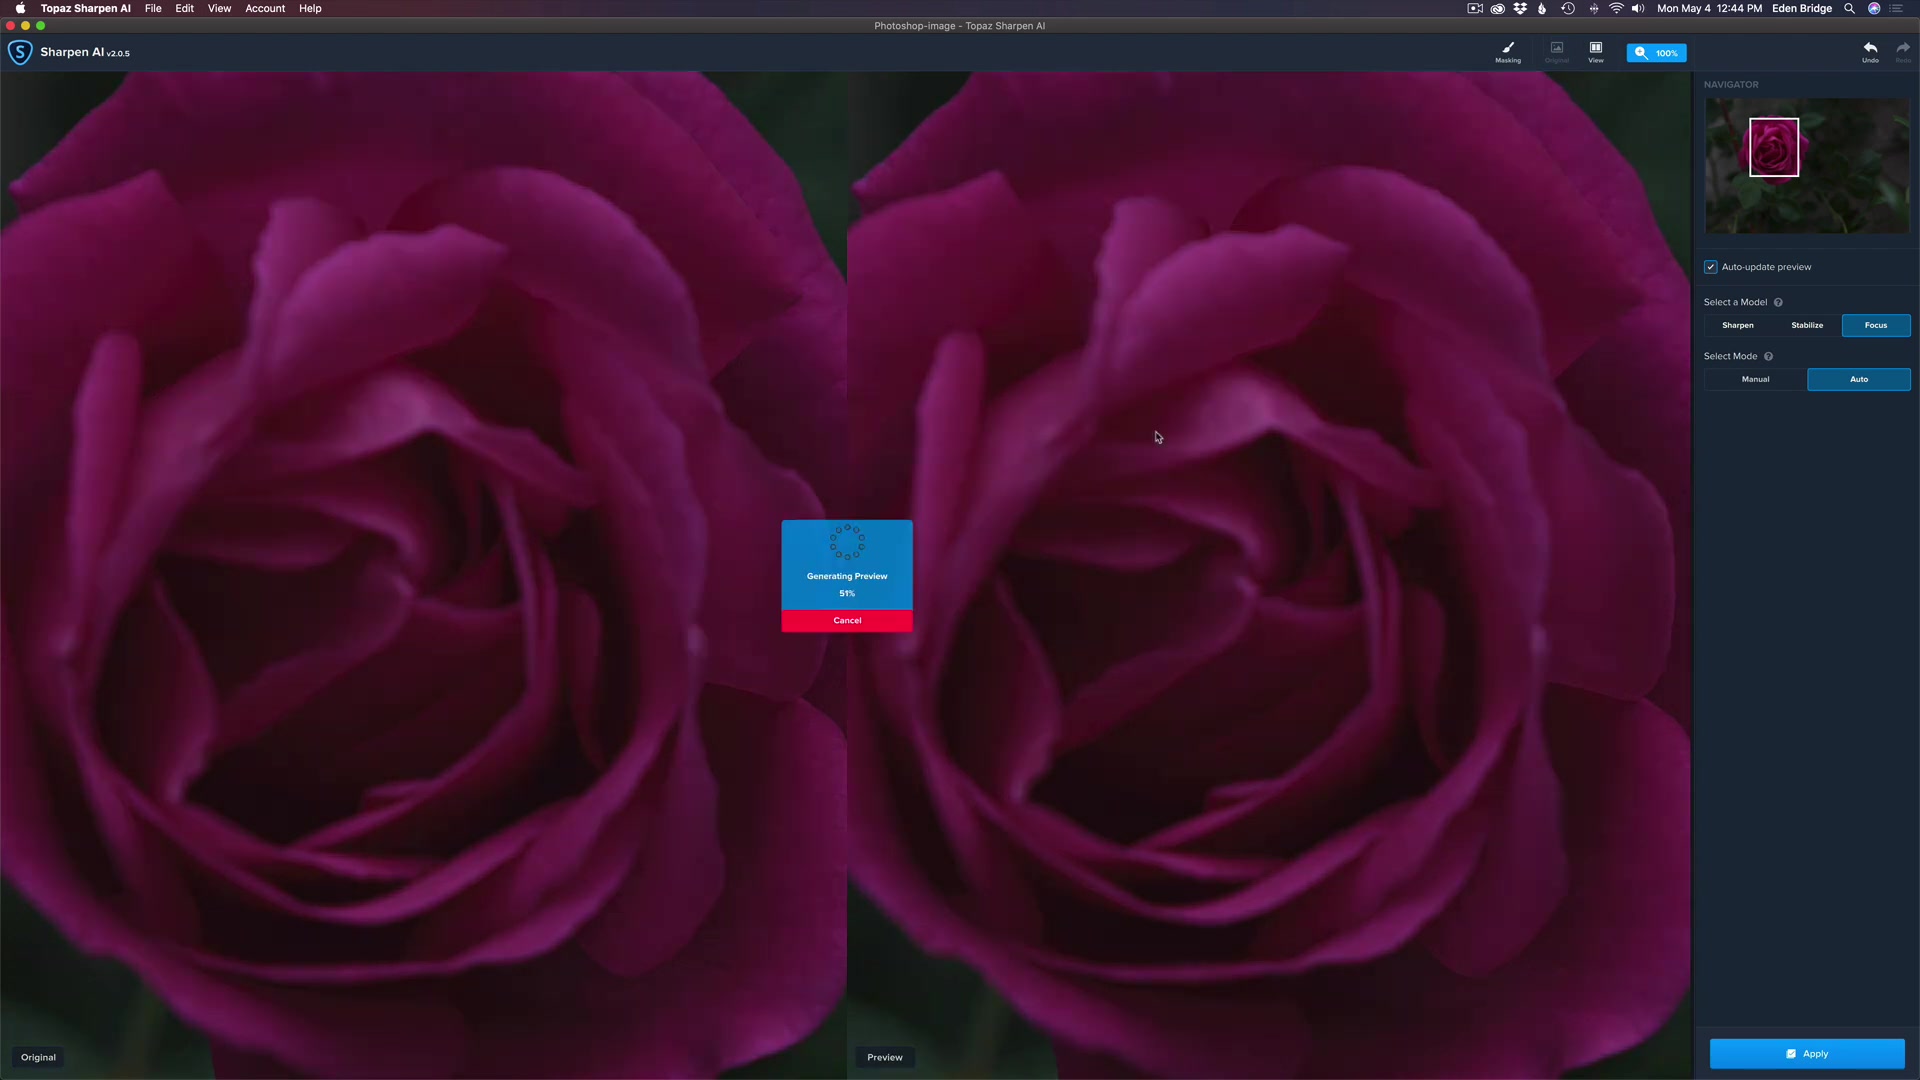
Task: Click the 100% zoom button
Action: tap(1657, 53)
